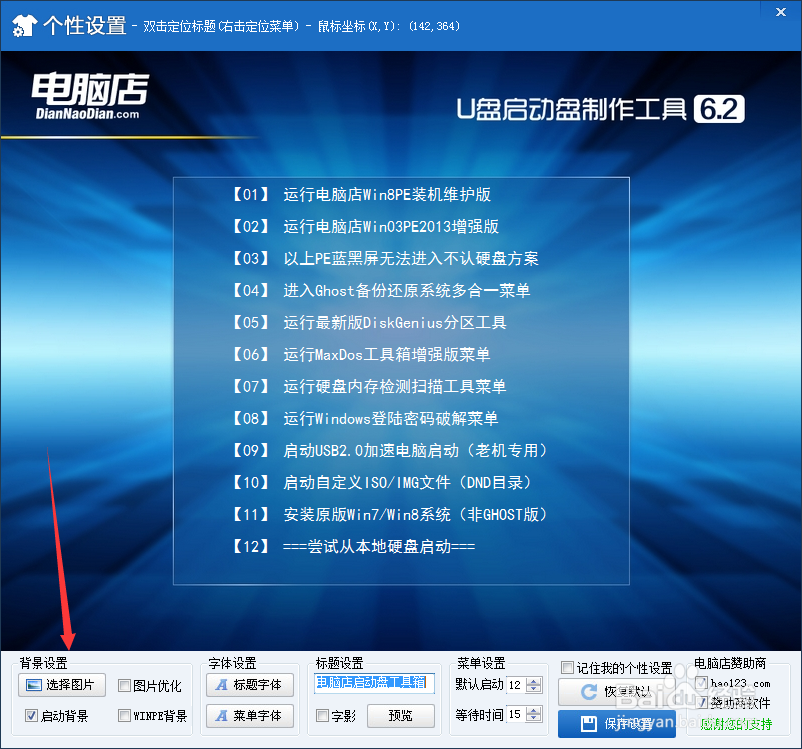Decrease the 默认启动 value

pos(533,689)
